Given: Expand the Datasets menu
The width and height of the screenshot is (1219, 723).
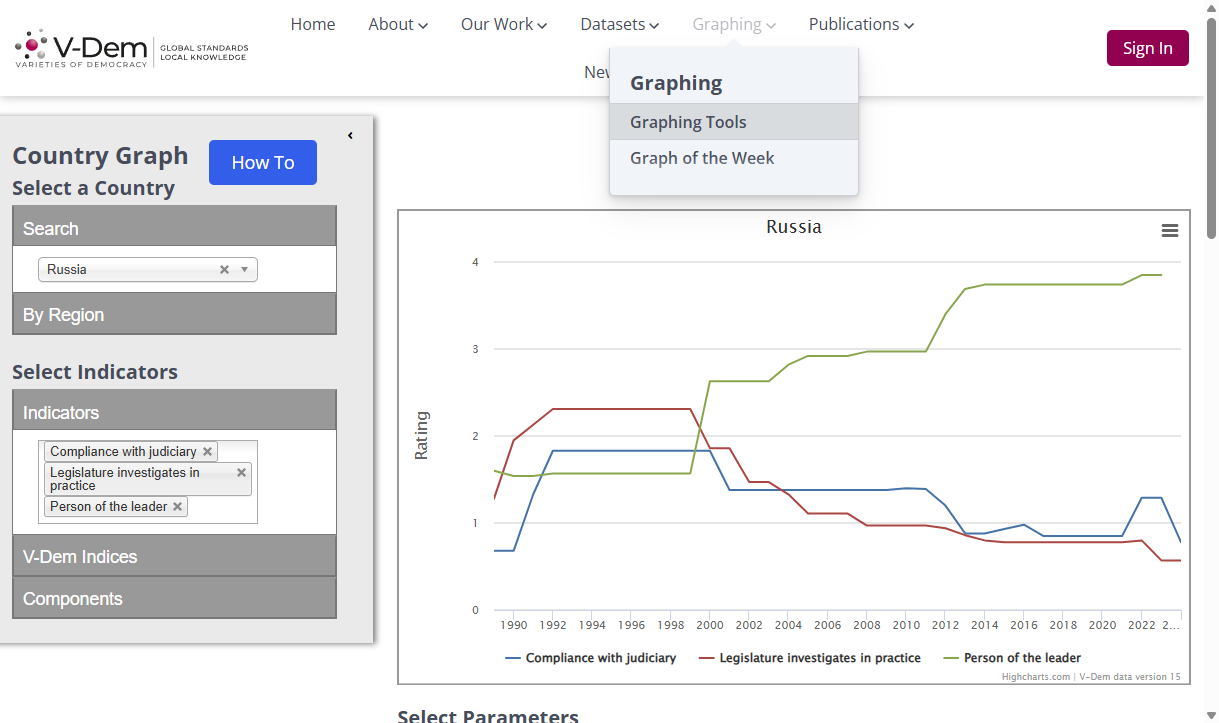Looking at the screenshot, I should pyautogui.click(x=620, y=24).
